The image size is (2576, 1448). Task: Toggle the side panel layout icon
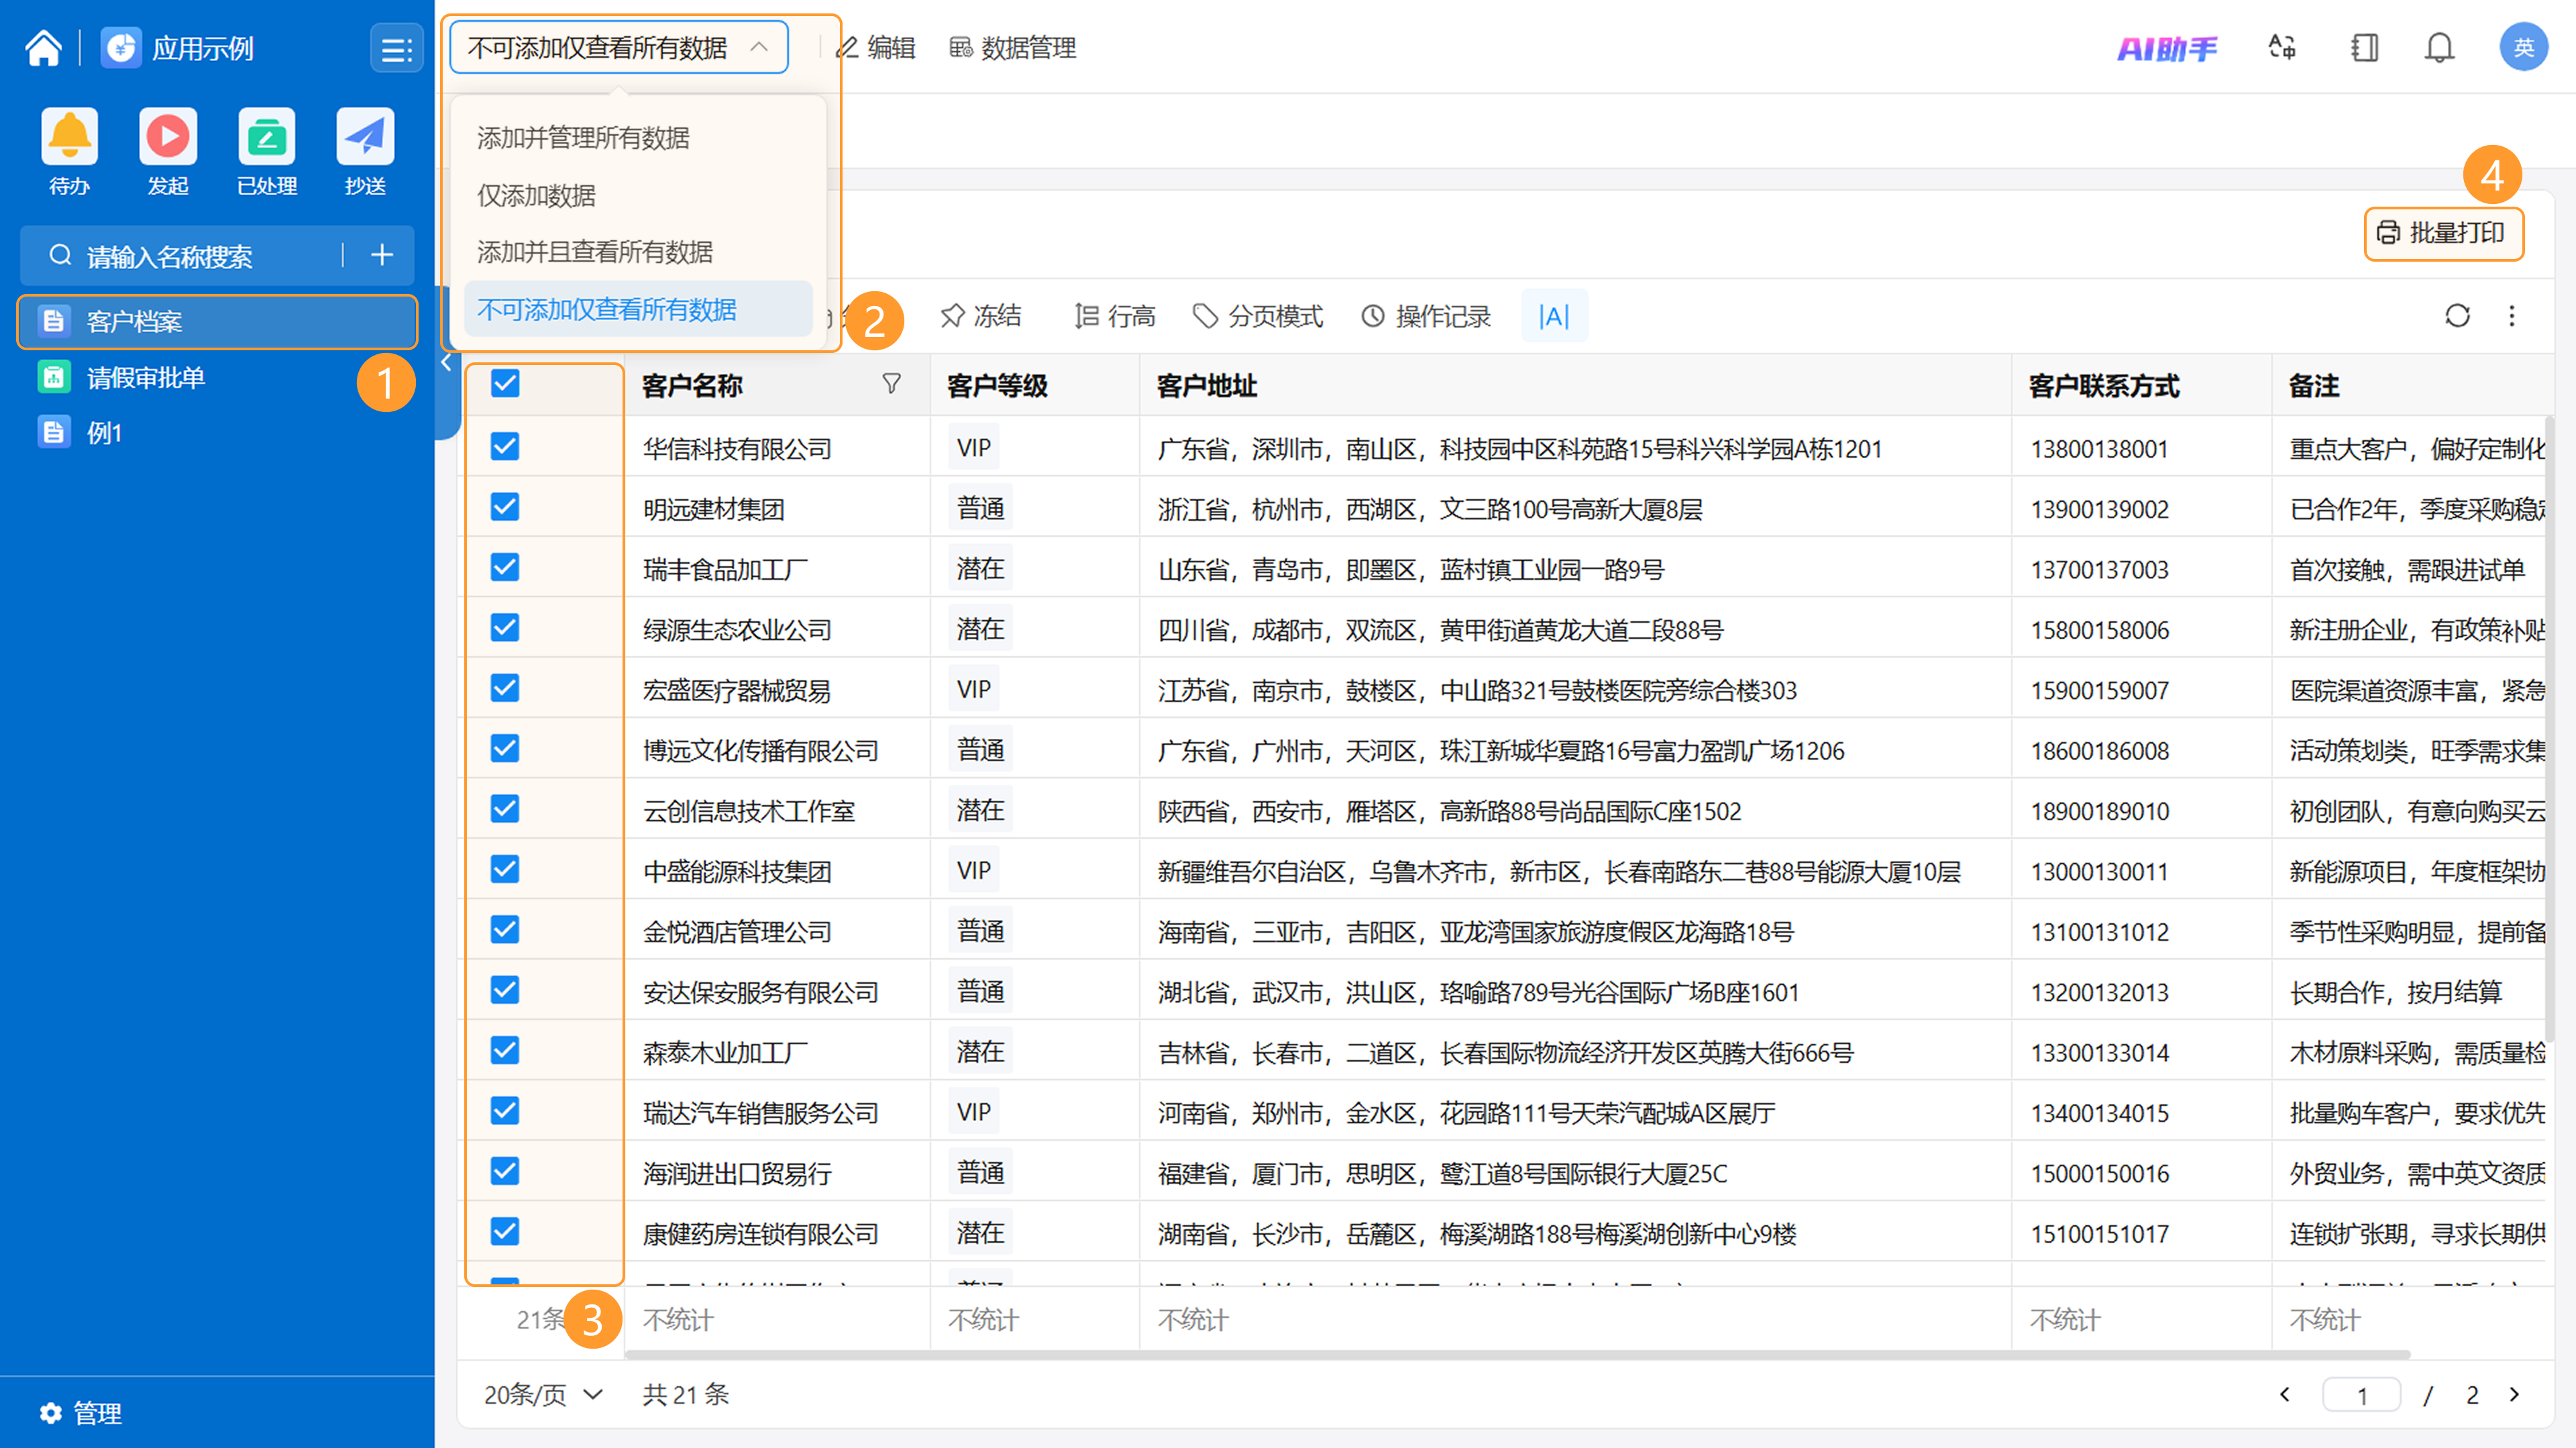pyautogui.click(x=2364, y=48)
